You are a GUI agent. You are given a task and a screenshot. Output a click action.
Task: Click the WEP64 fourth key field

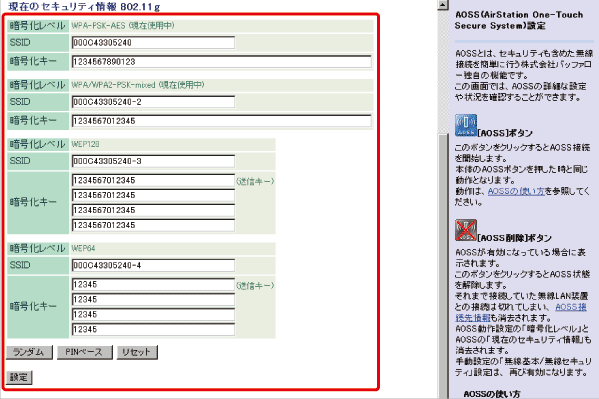pyautogui.click(x=153, y=329)
